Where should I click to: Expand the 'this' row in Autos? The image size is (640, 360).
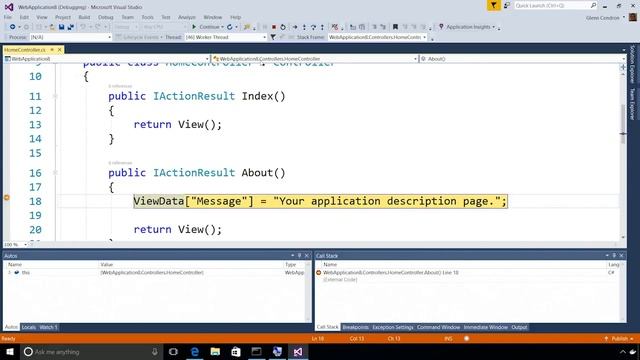tap(9, 272)
